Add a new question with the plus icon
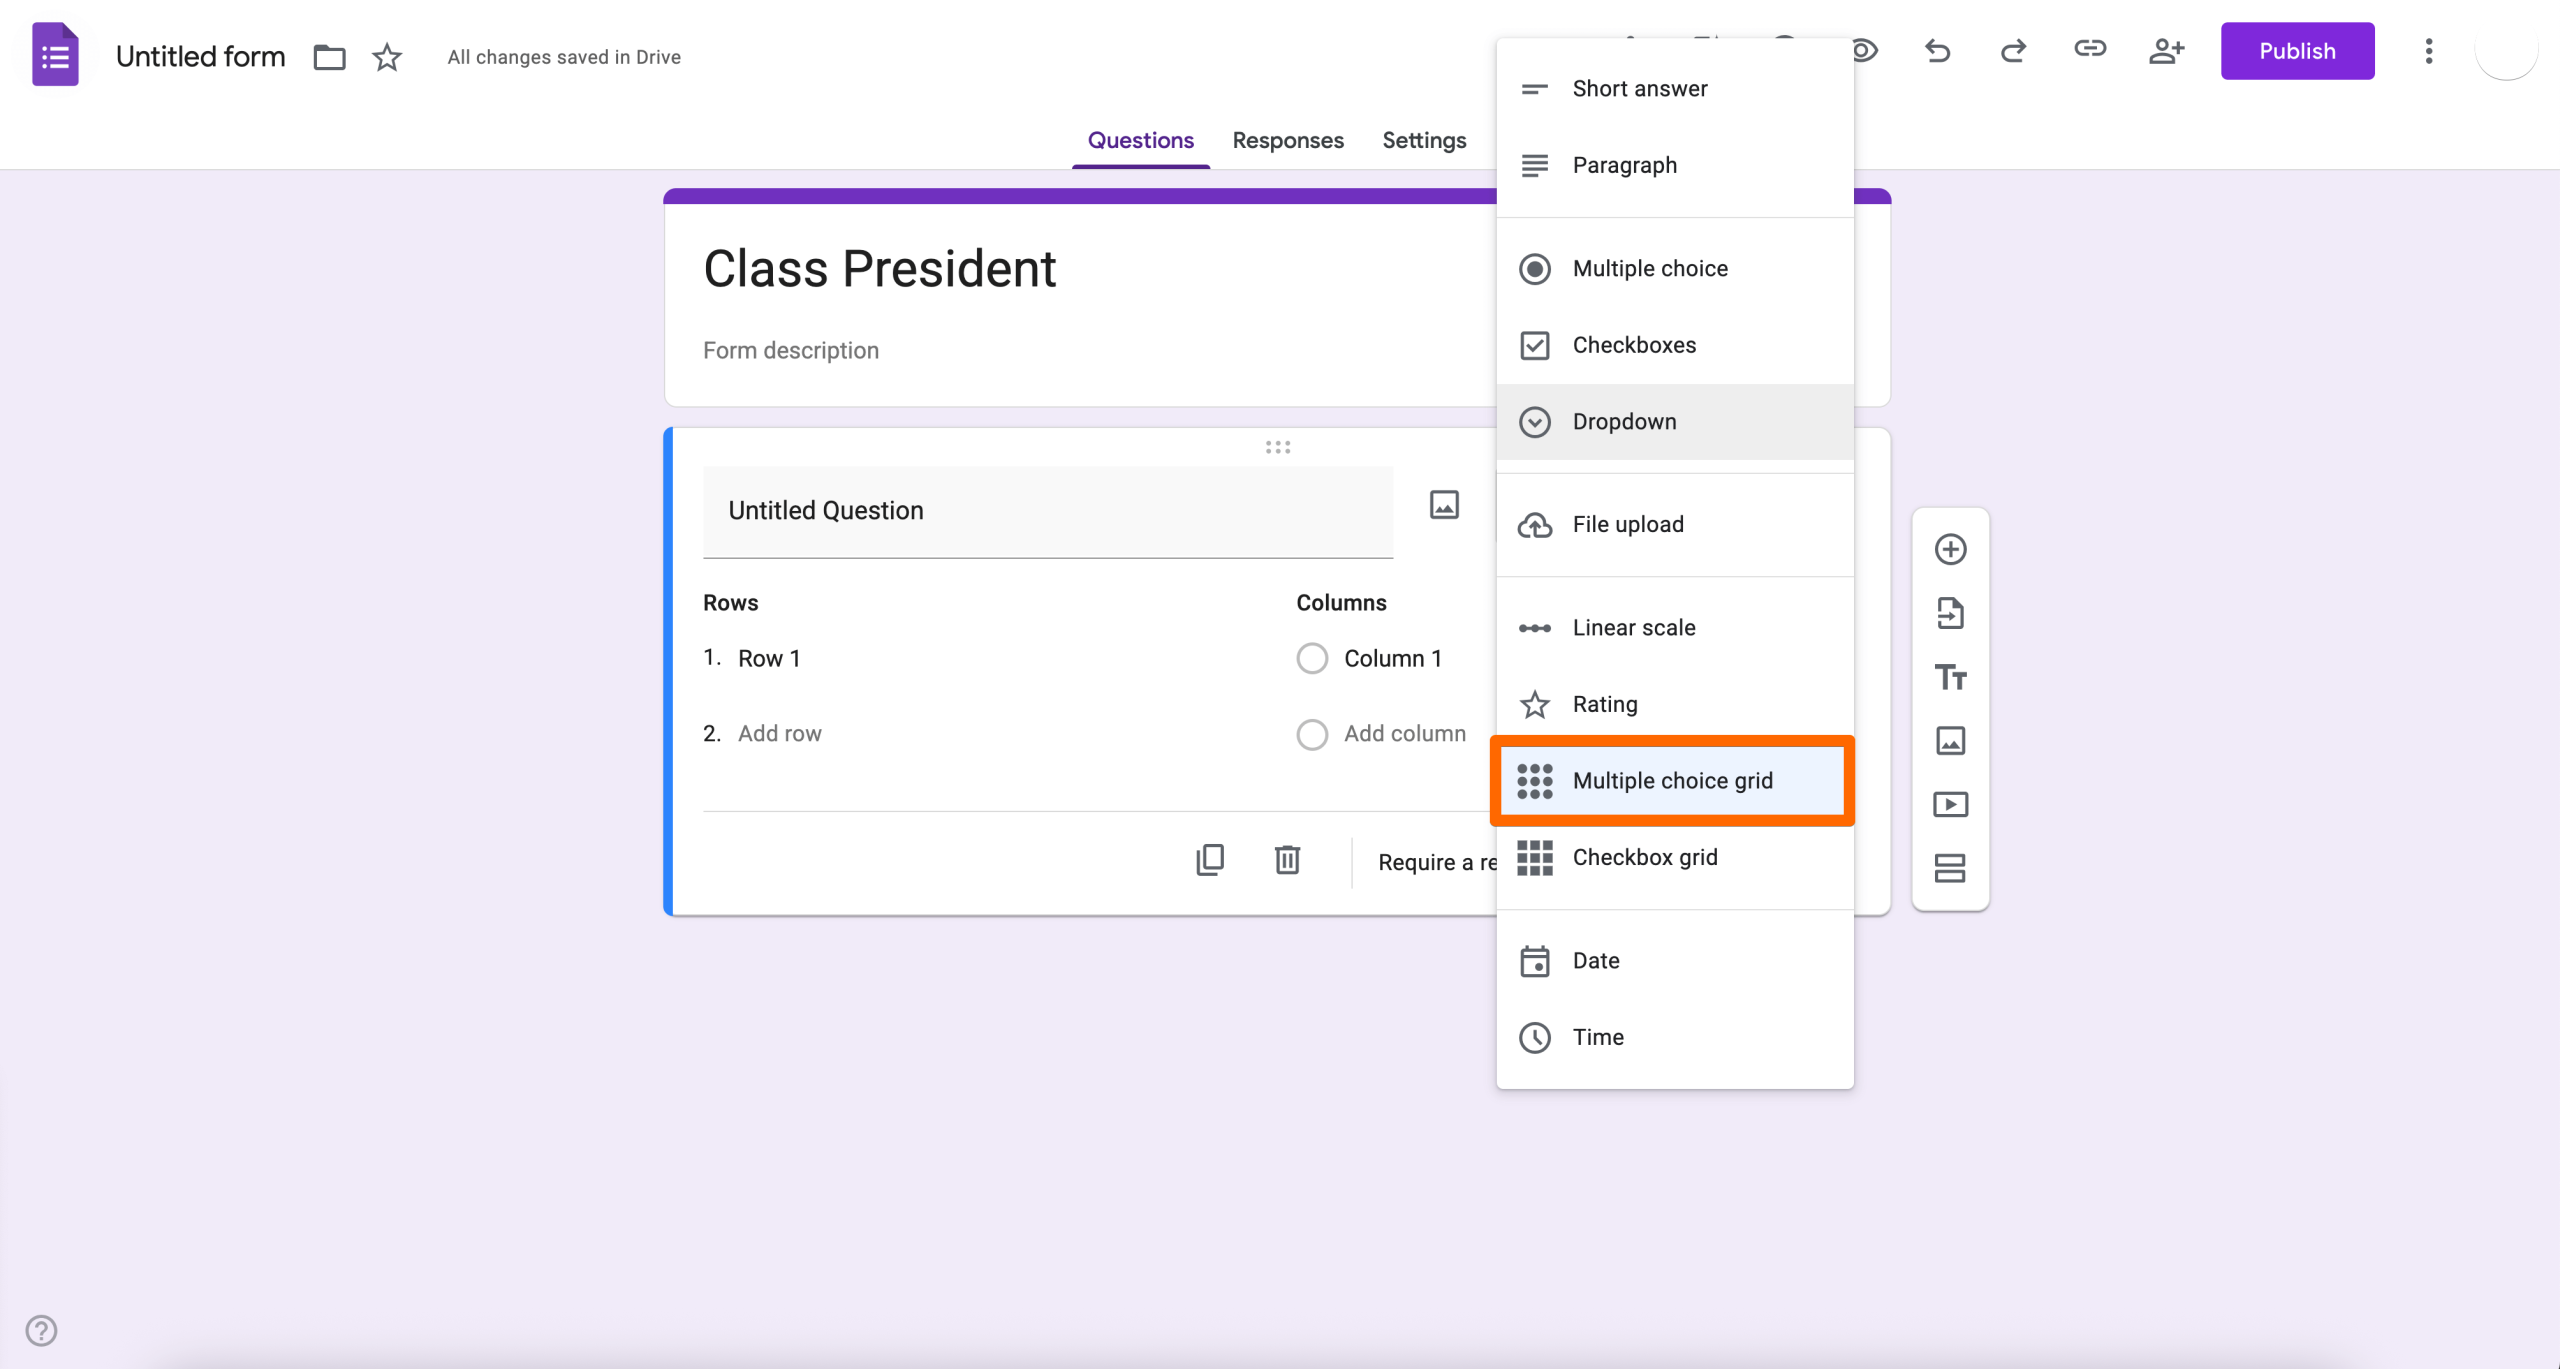This screenshot has width=2560, height=1369. click(1950, 549)
